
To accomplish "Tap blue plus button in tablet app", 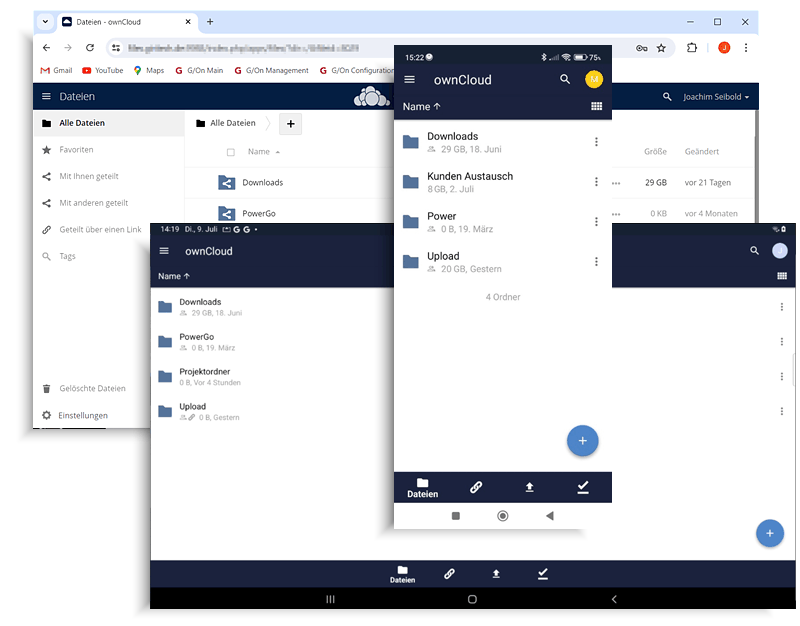I will click(x=770, y=533).
